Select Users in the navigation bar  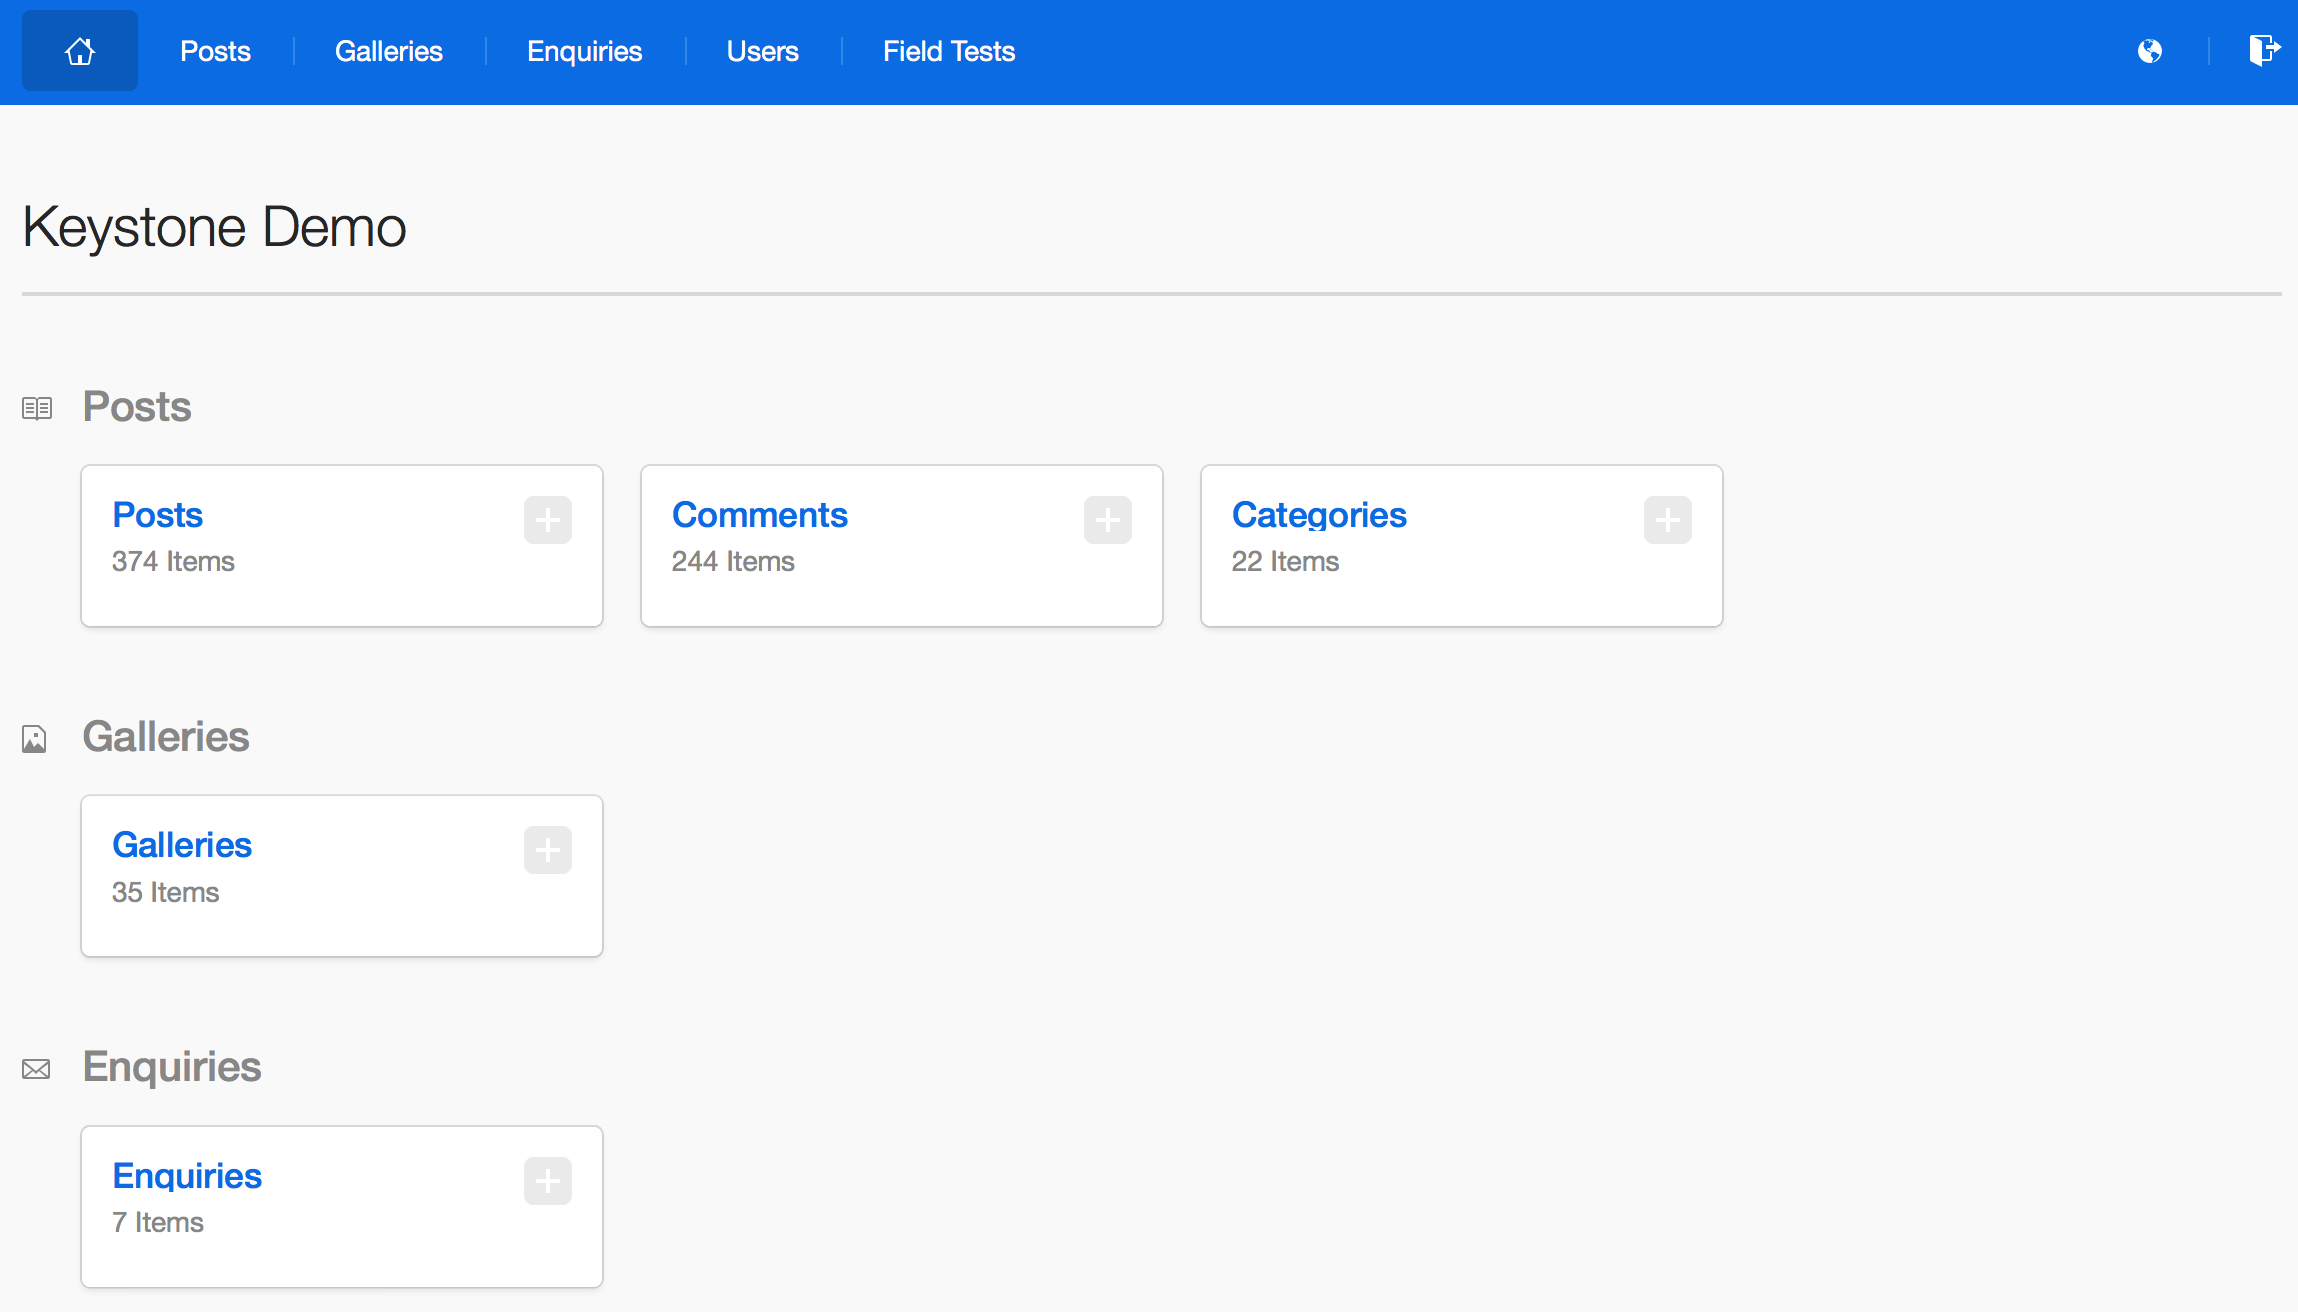pyautogui.click(x=762, y=51)
